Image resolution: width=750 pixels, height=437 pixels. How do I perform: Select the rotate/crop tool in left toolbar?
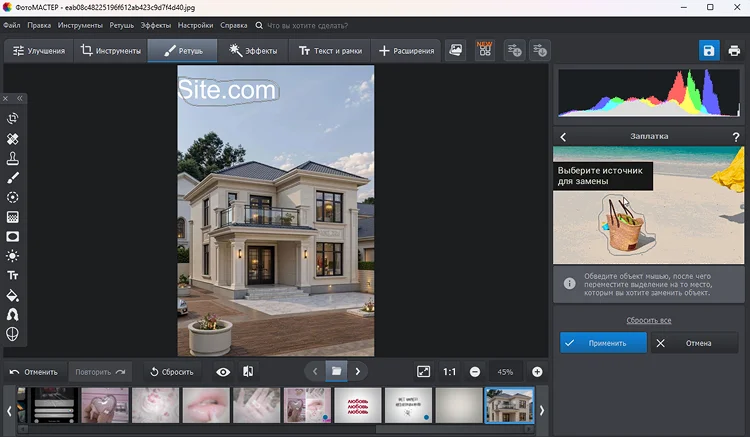coord(12,118)
